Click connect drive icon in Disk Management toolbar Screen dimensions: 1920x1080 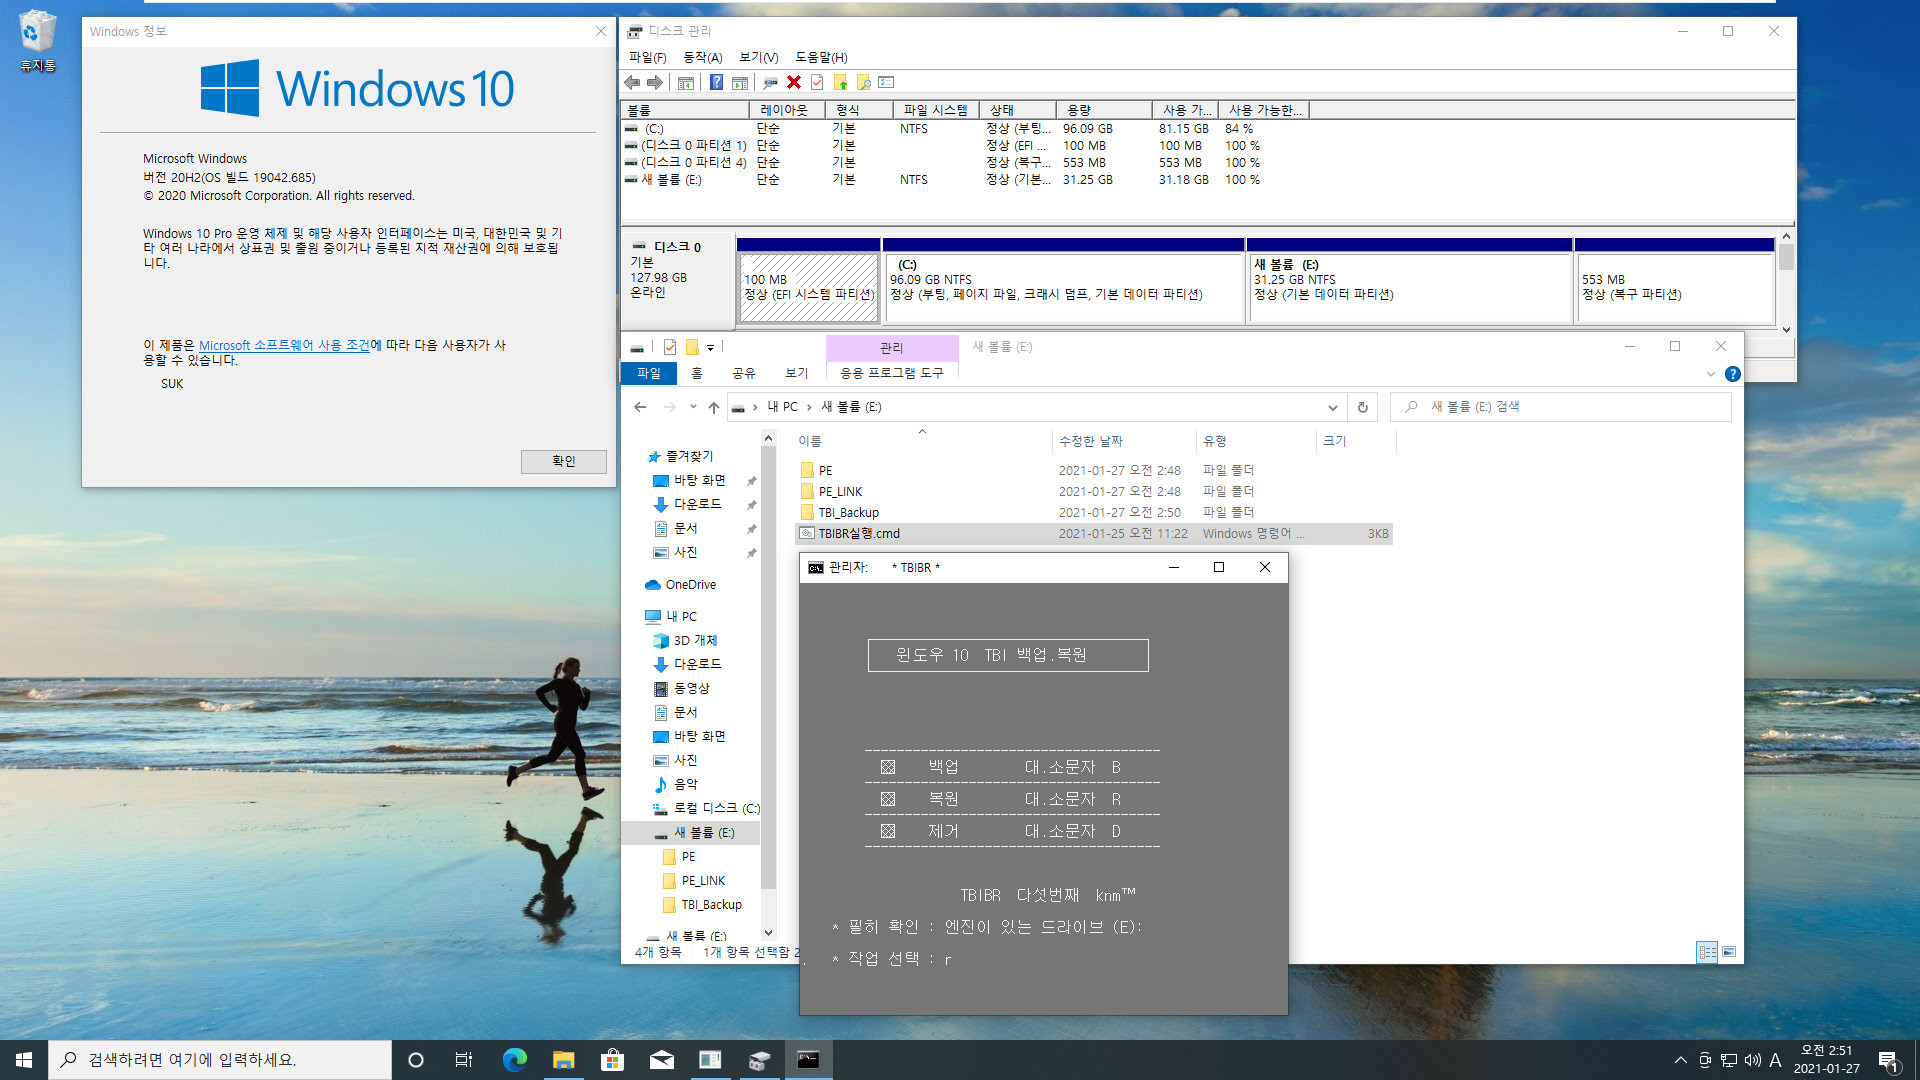pos(770,82)
